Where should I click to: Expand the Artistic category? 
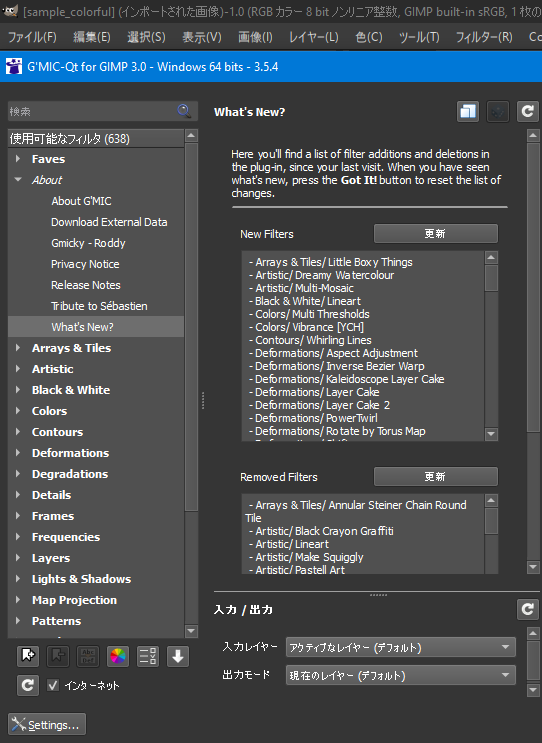pyautogui.click(x=18, y=369)
